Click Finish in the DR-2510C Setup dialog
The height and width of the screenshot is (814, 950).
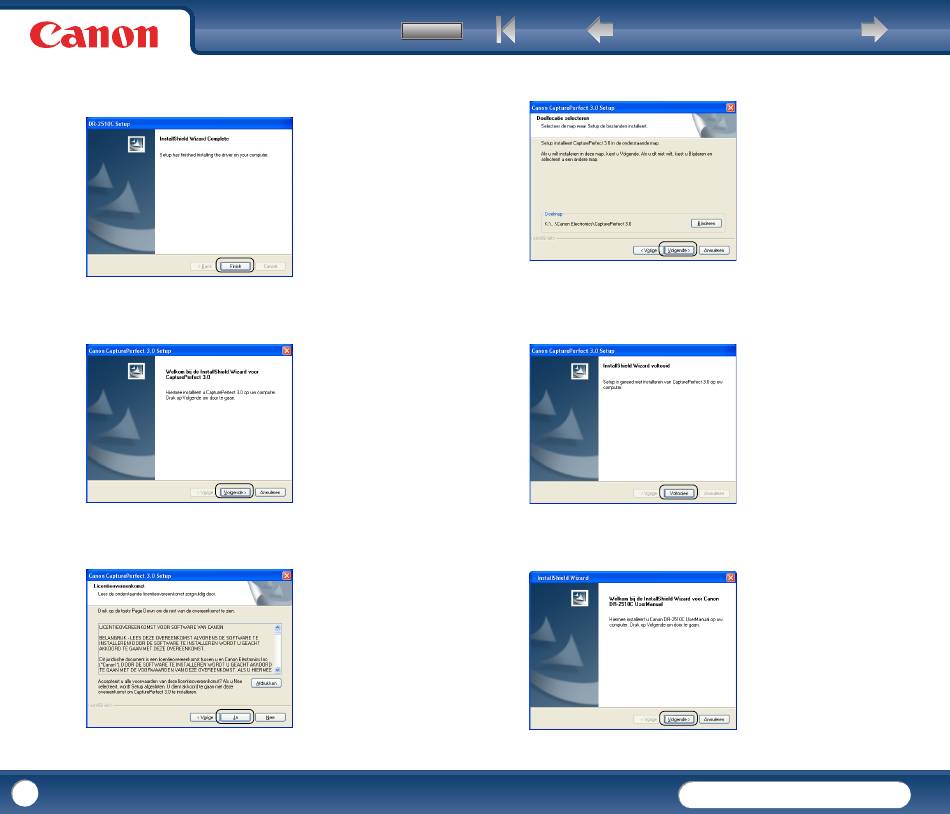(x=235, y=266)
